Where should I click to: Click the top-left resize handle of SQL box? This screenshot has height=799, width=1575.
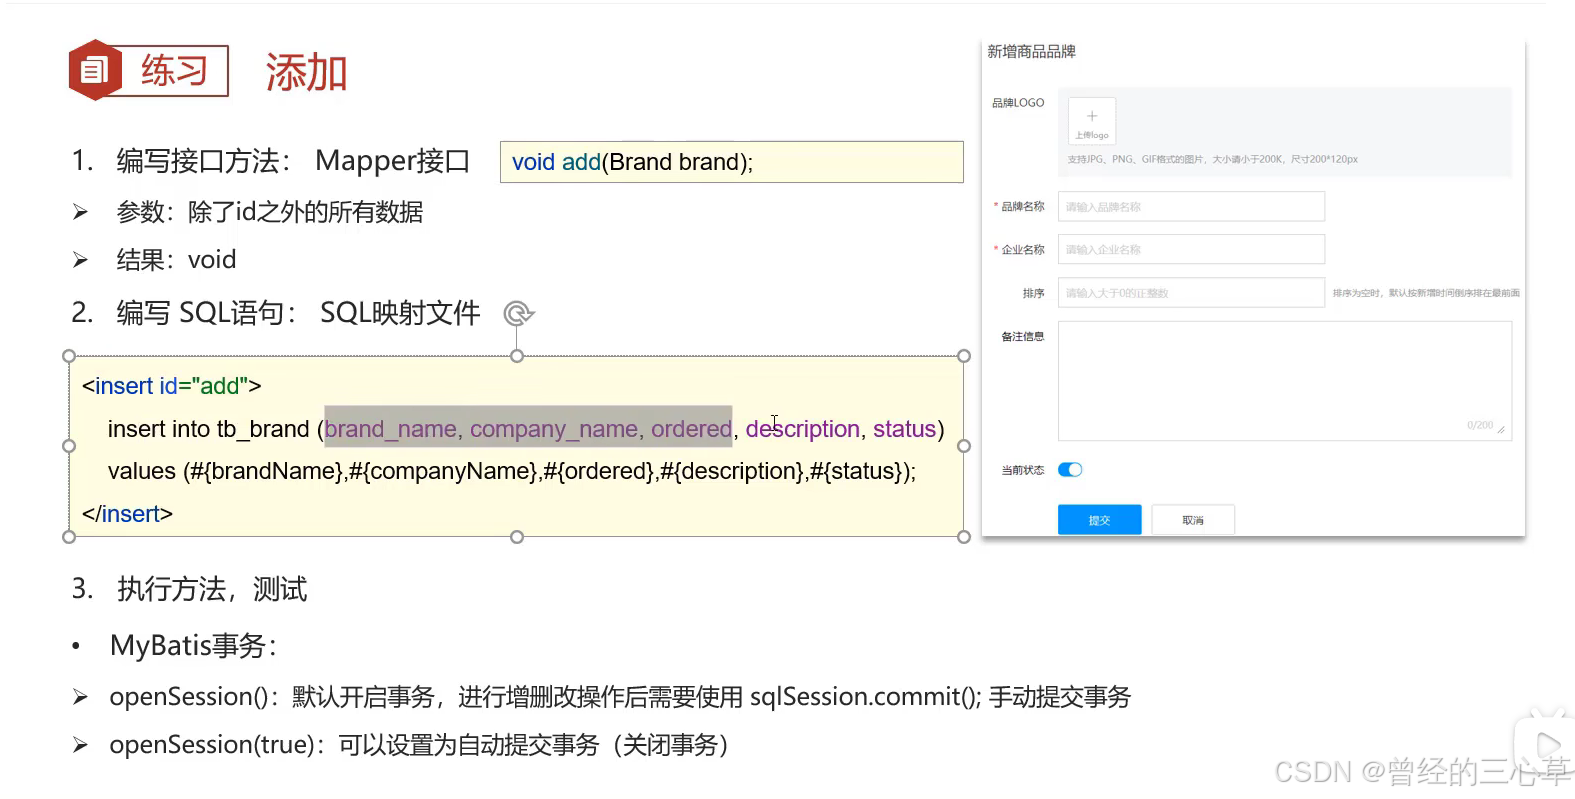coord(69,356)
